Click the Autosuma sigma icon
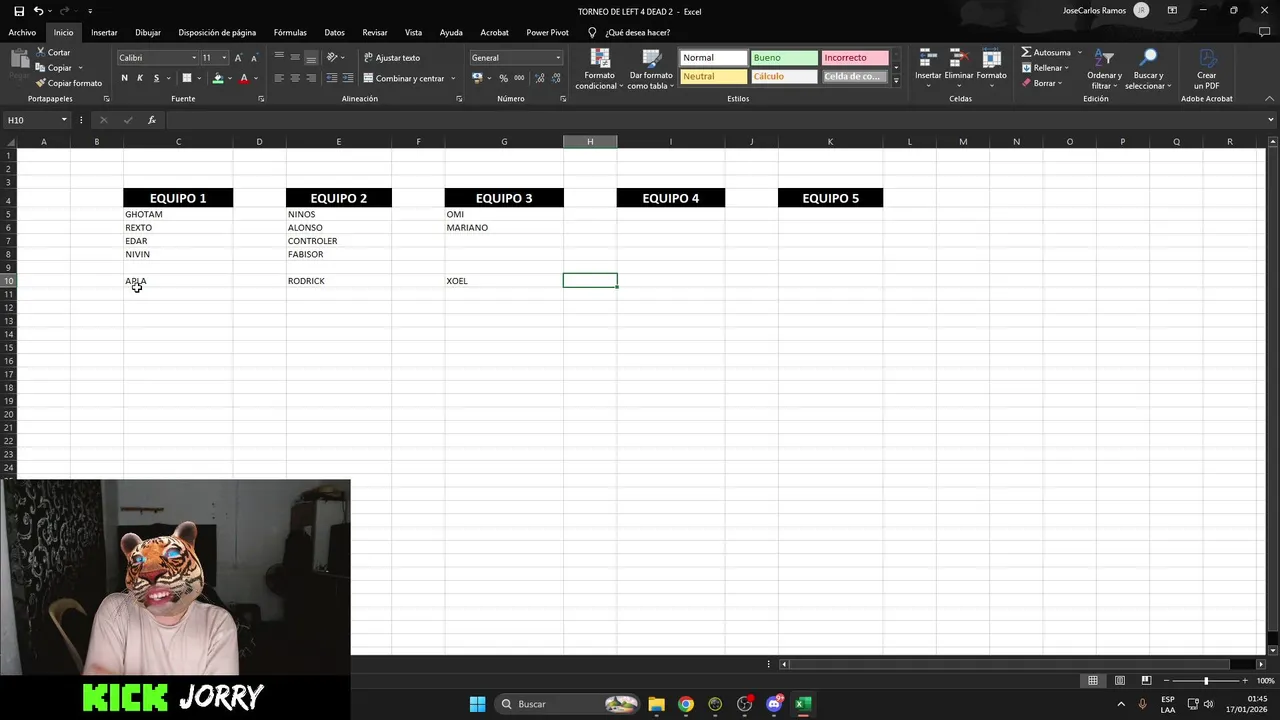Image resolution: width=1280 pixels, height=720 pixels. [x=1027, y=52]
